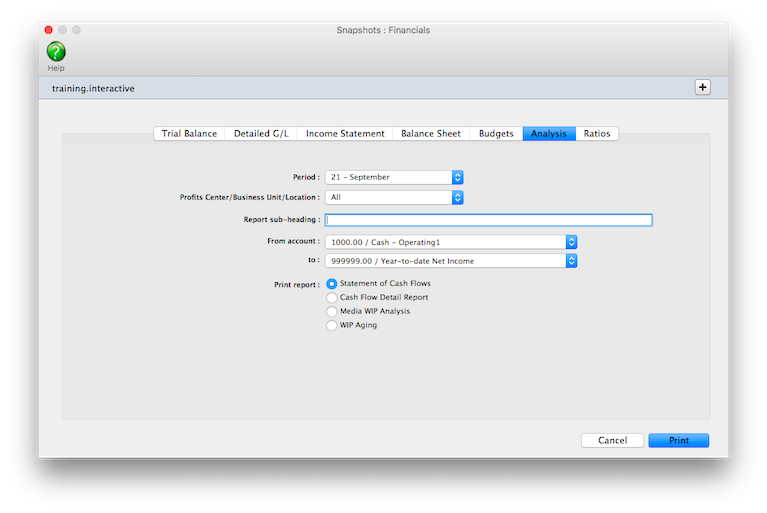Select the Ratios tab
This screenshot has width=767, height=513.
(597, 134)
